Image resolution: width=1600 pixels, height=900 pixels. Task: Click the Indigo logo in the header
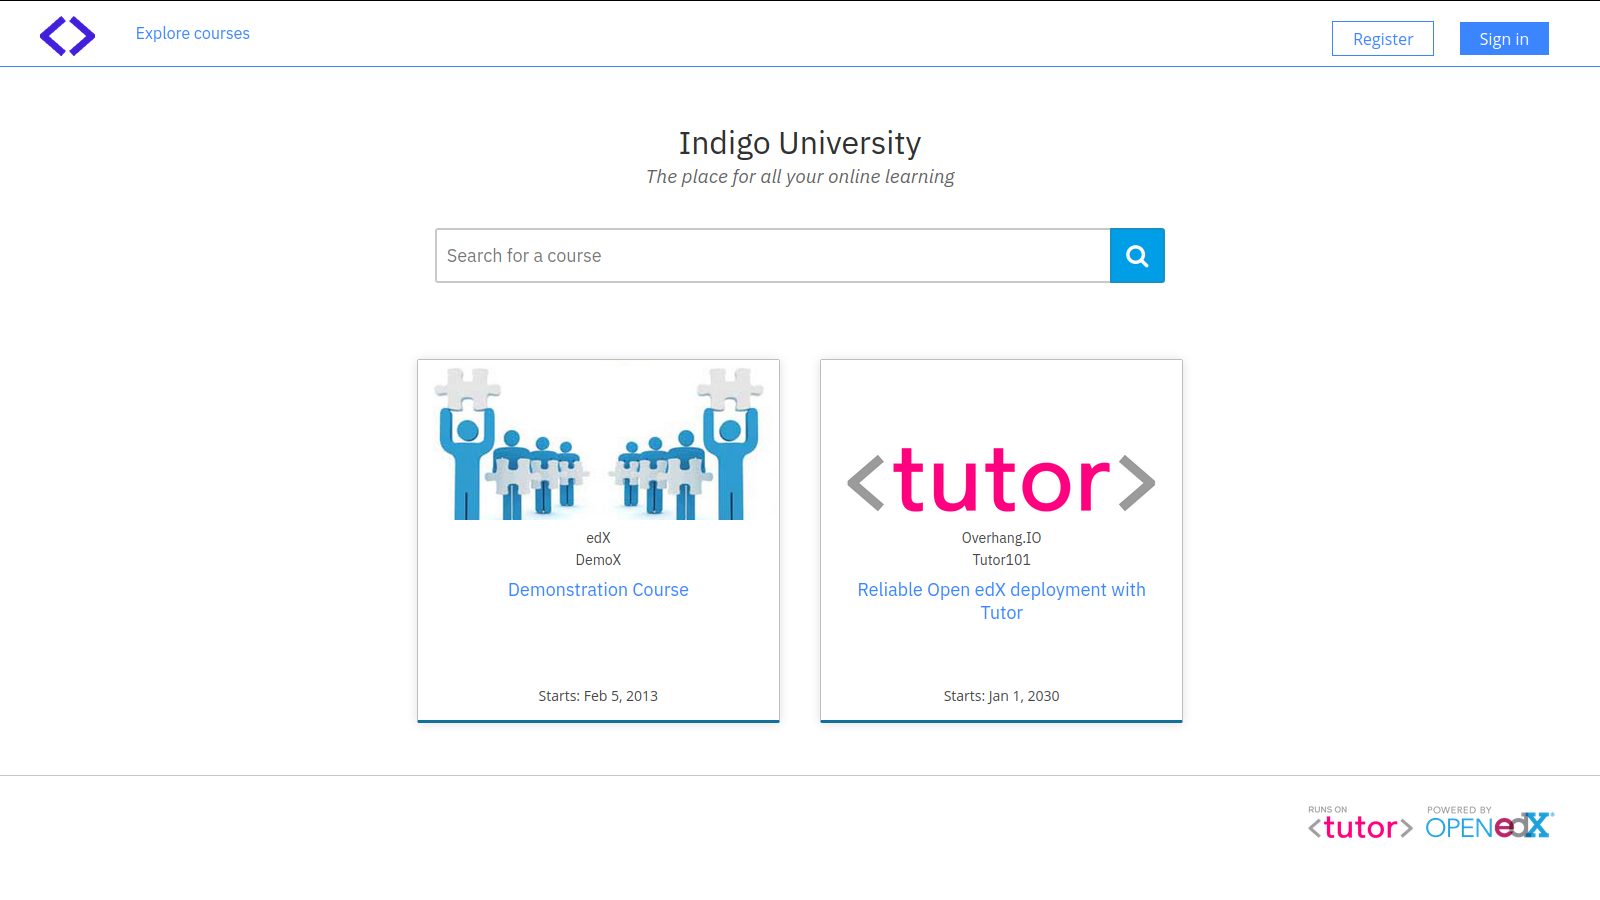coord(67,35)
